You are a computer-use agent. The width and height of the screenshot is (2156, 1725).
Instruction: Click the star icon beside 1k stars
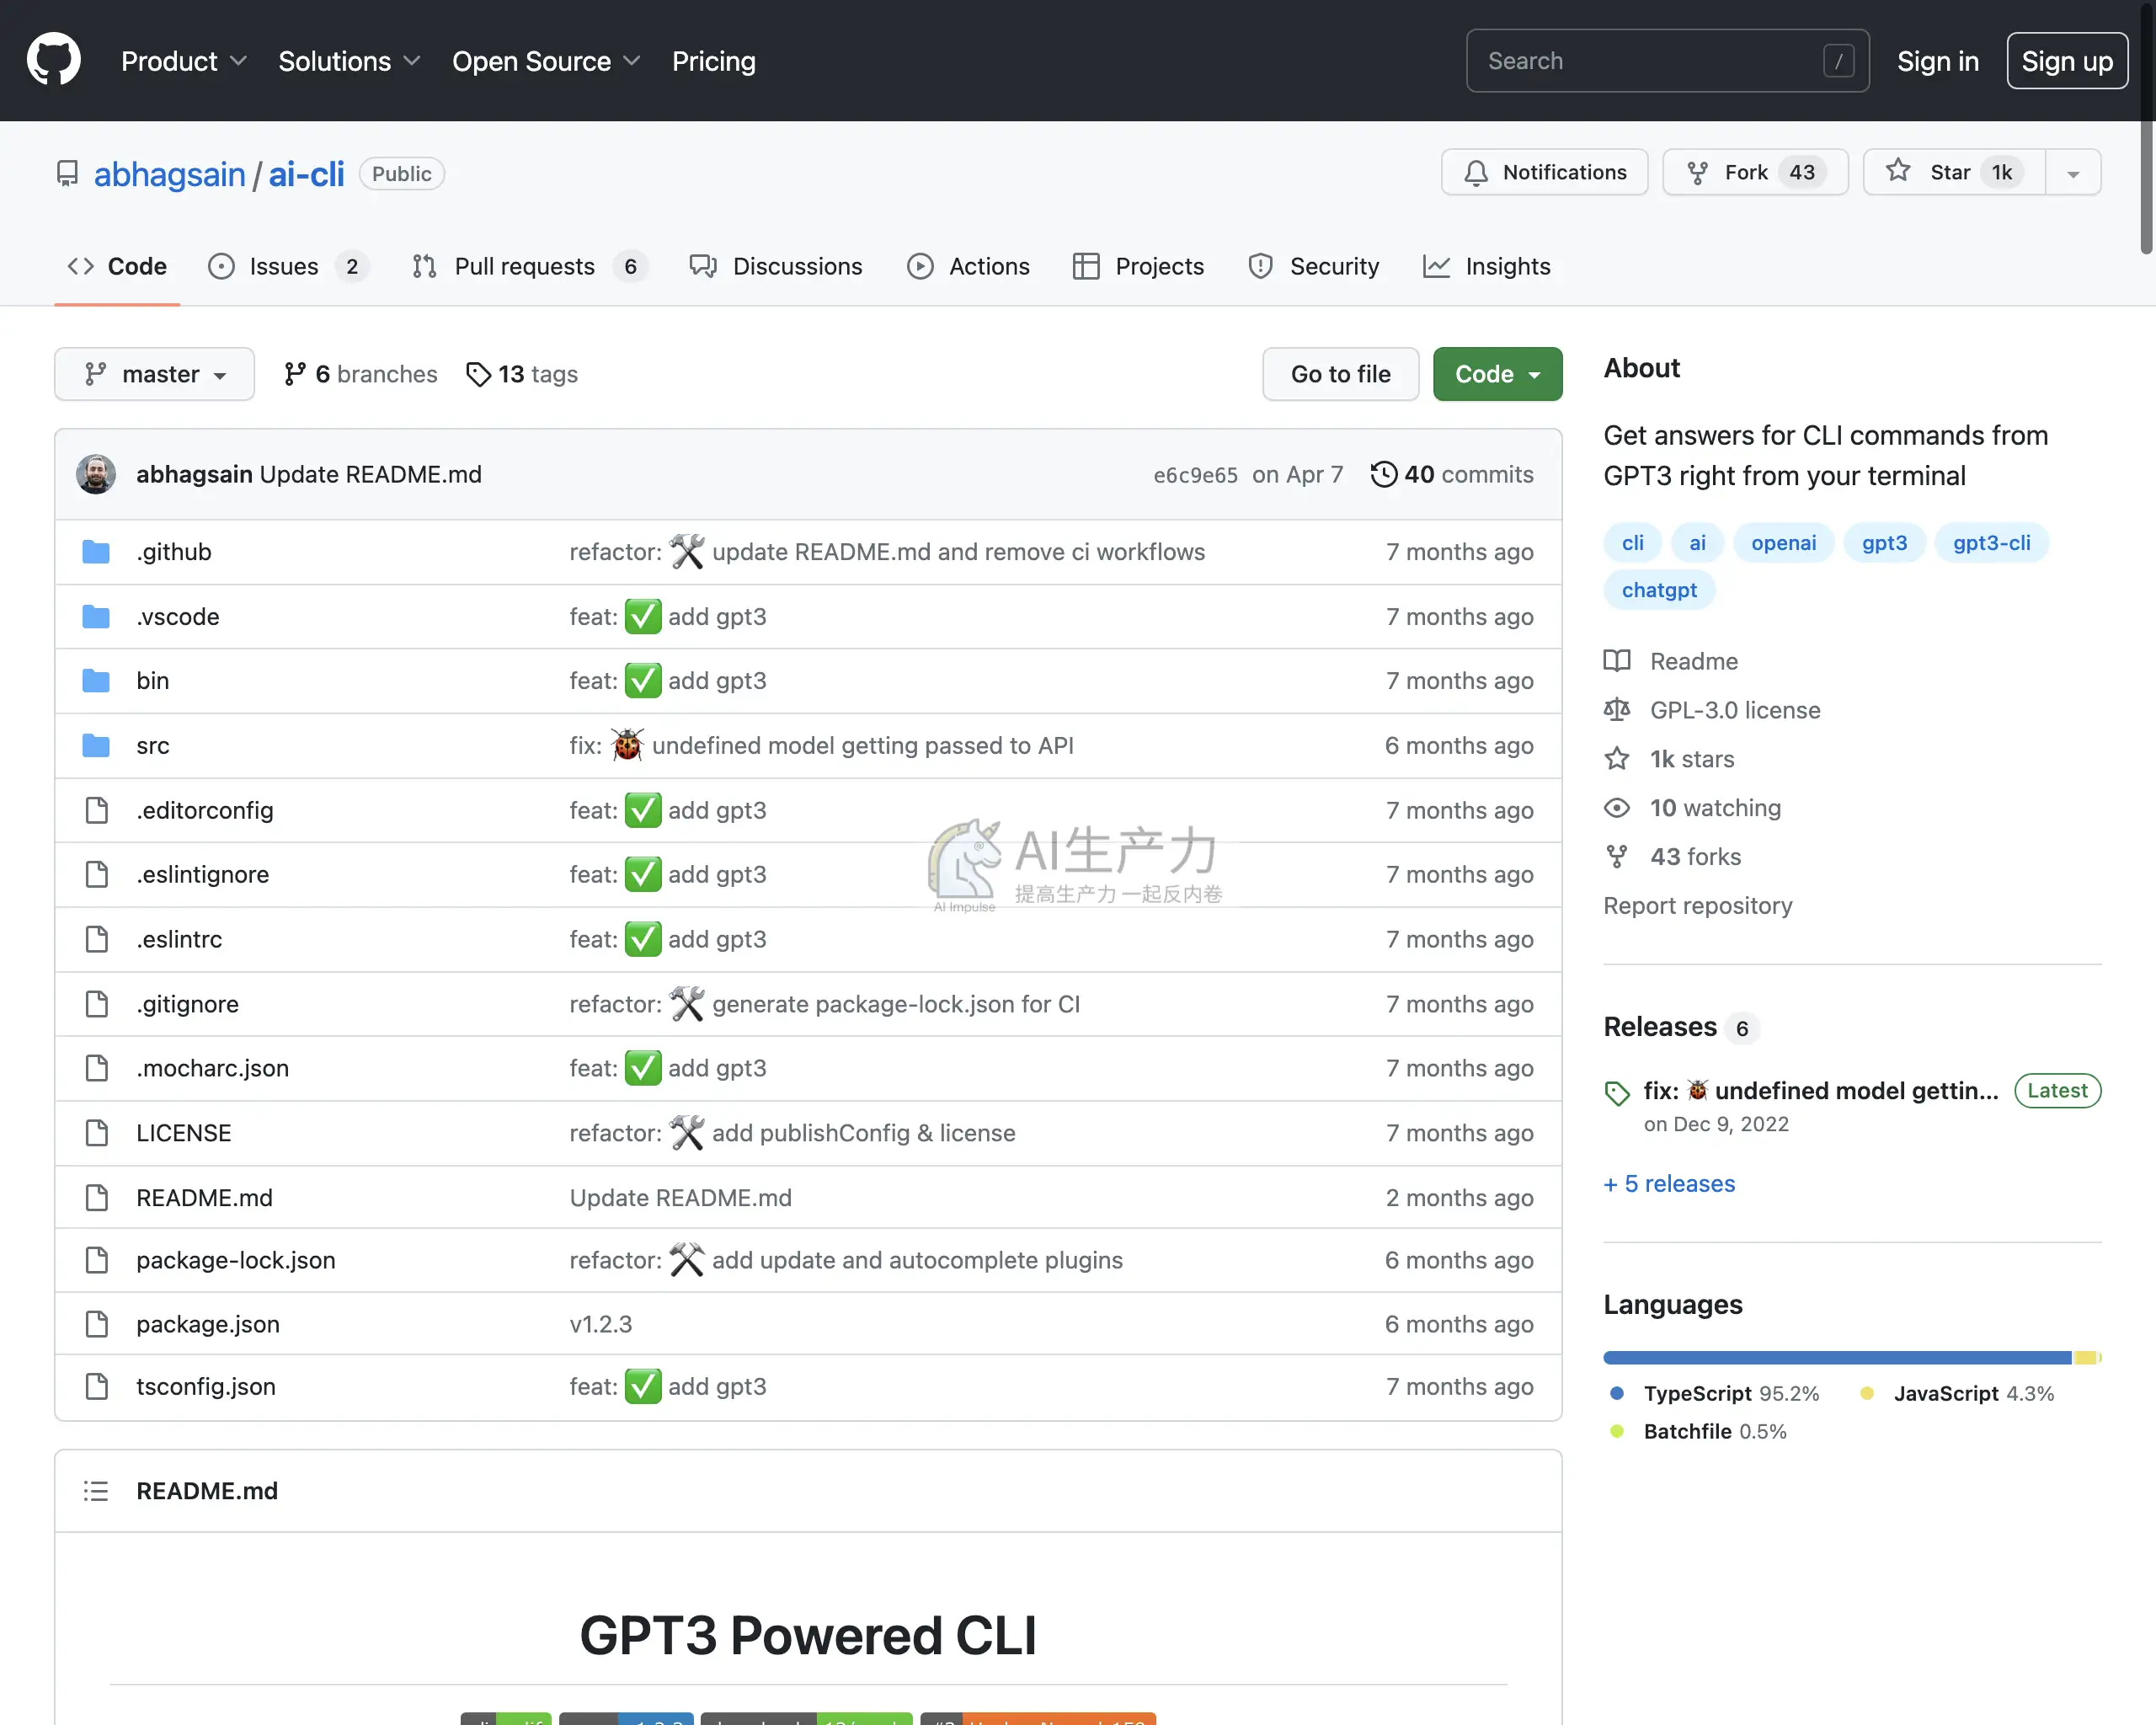coord(1617,759)
